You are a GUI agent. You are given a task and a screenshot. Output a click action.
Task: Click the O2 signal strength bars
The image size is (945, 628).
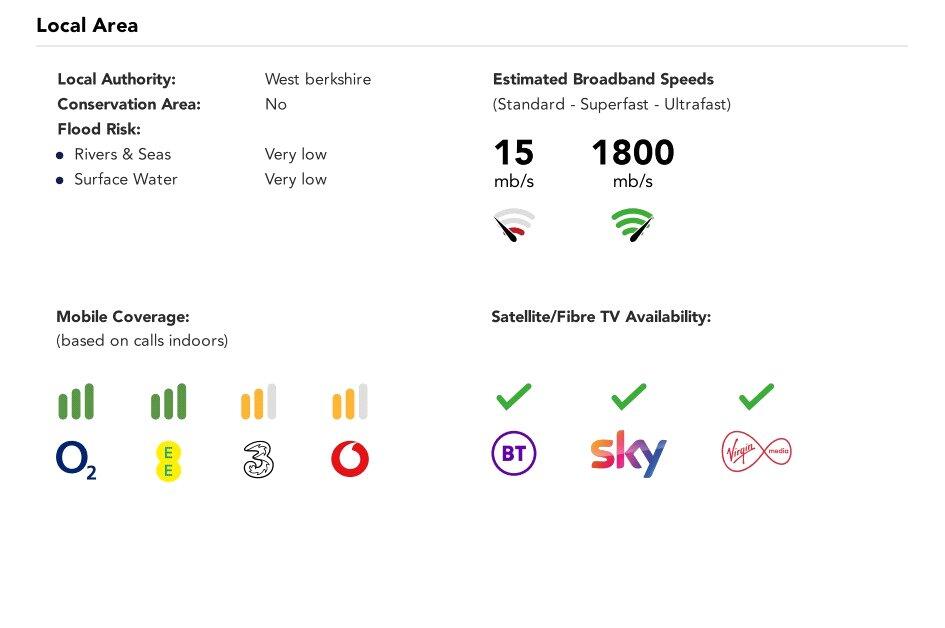(x=76, y=402)
